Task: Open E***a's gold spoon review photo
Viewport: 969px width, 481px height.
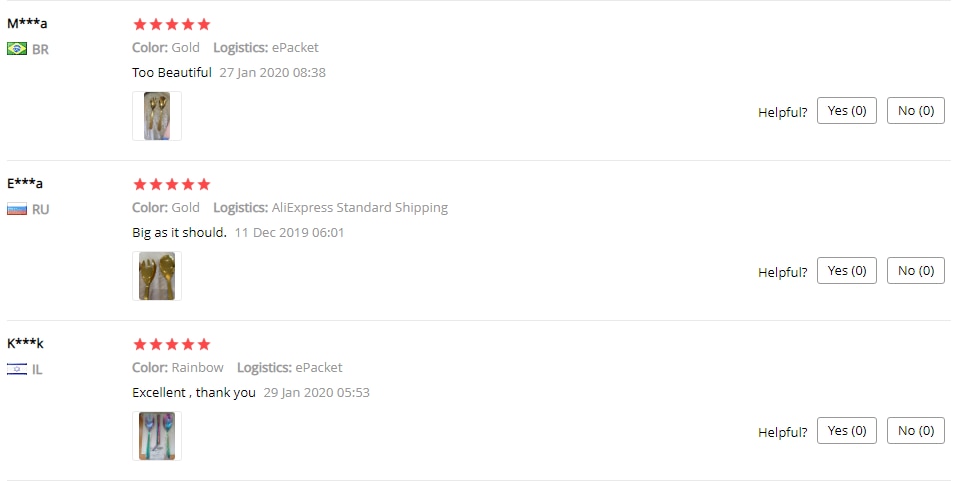Action: pyautogui.click(x=157, y=276)
